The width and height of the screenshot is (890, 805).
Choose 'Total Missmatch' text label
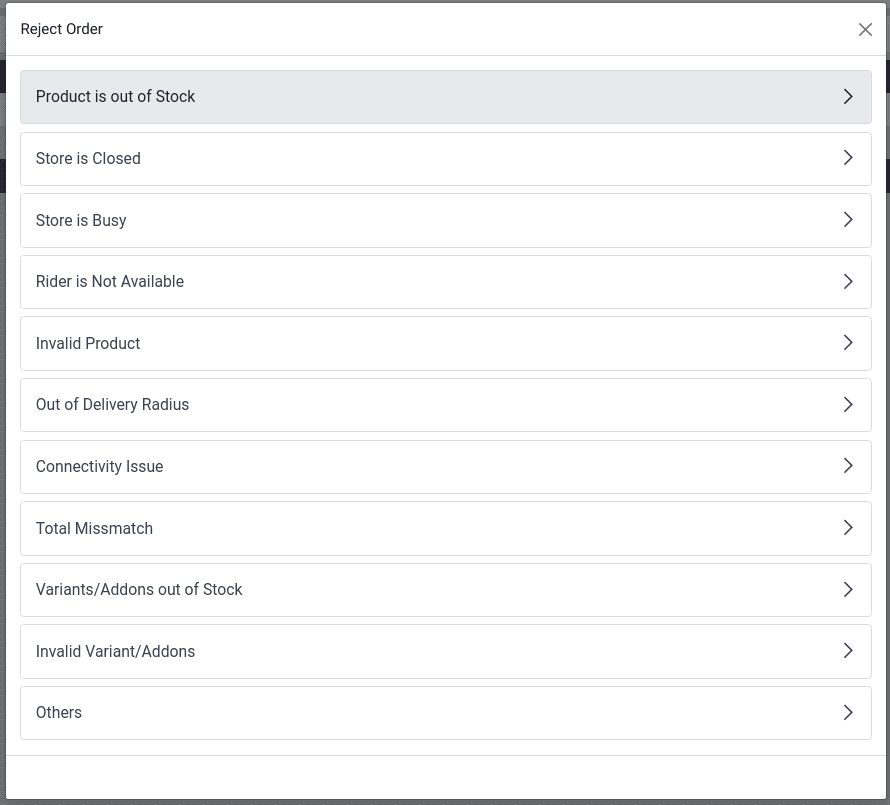[x=94, y=528]
